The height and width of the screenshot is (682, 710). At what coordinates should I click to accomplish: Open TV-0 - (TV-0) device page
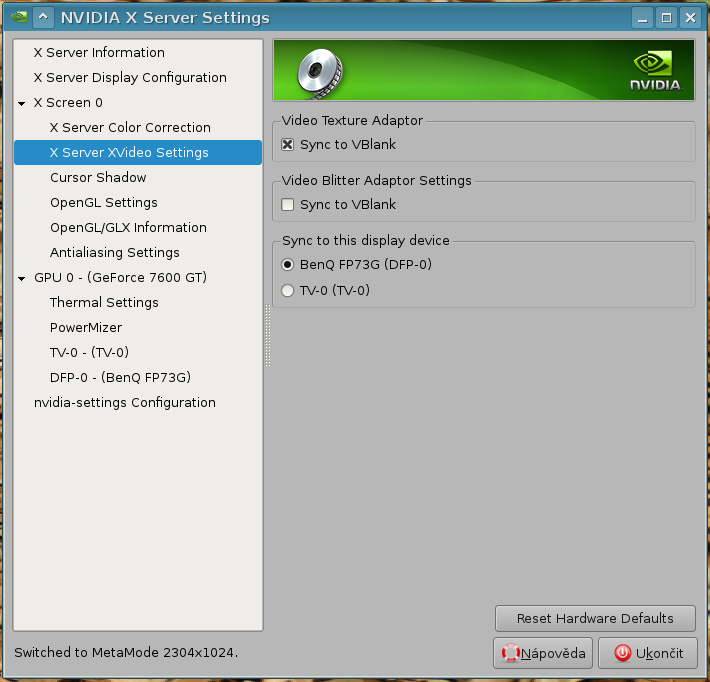(89, 352)
